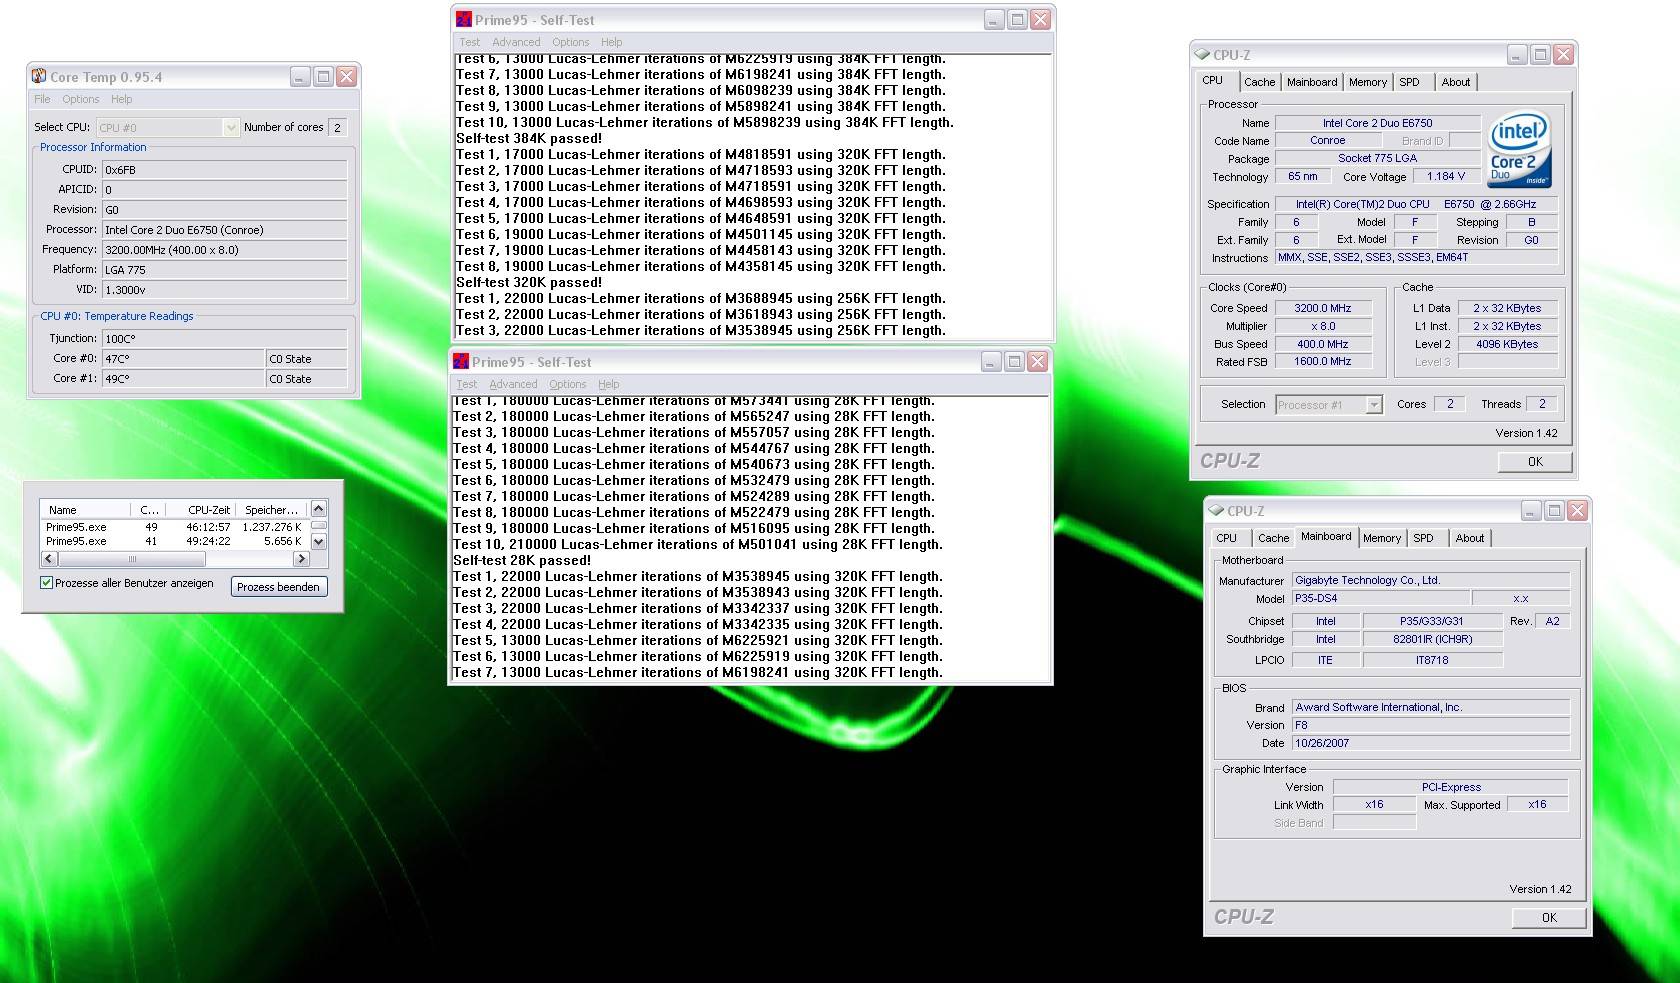Close the lower Prime95 window
Screen dimensions: 1680x983
tap(1037, 361)
